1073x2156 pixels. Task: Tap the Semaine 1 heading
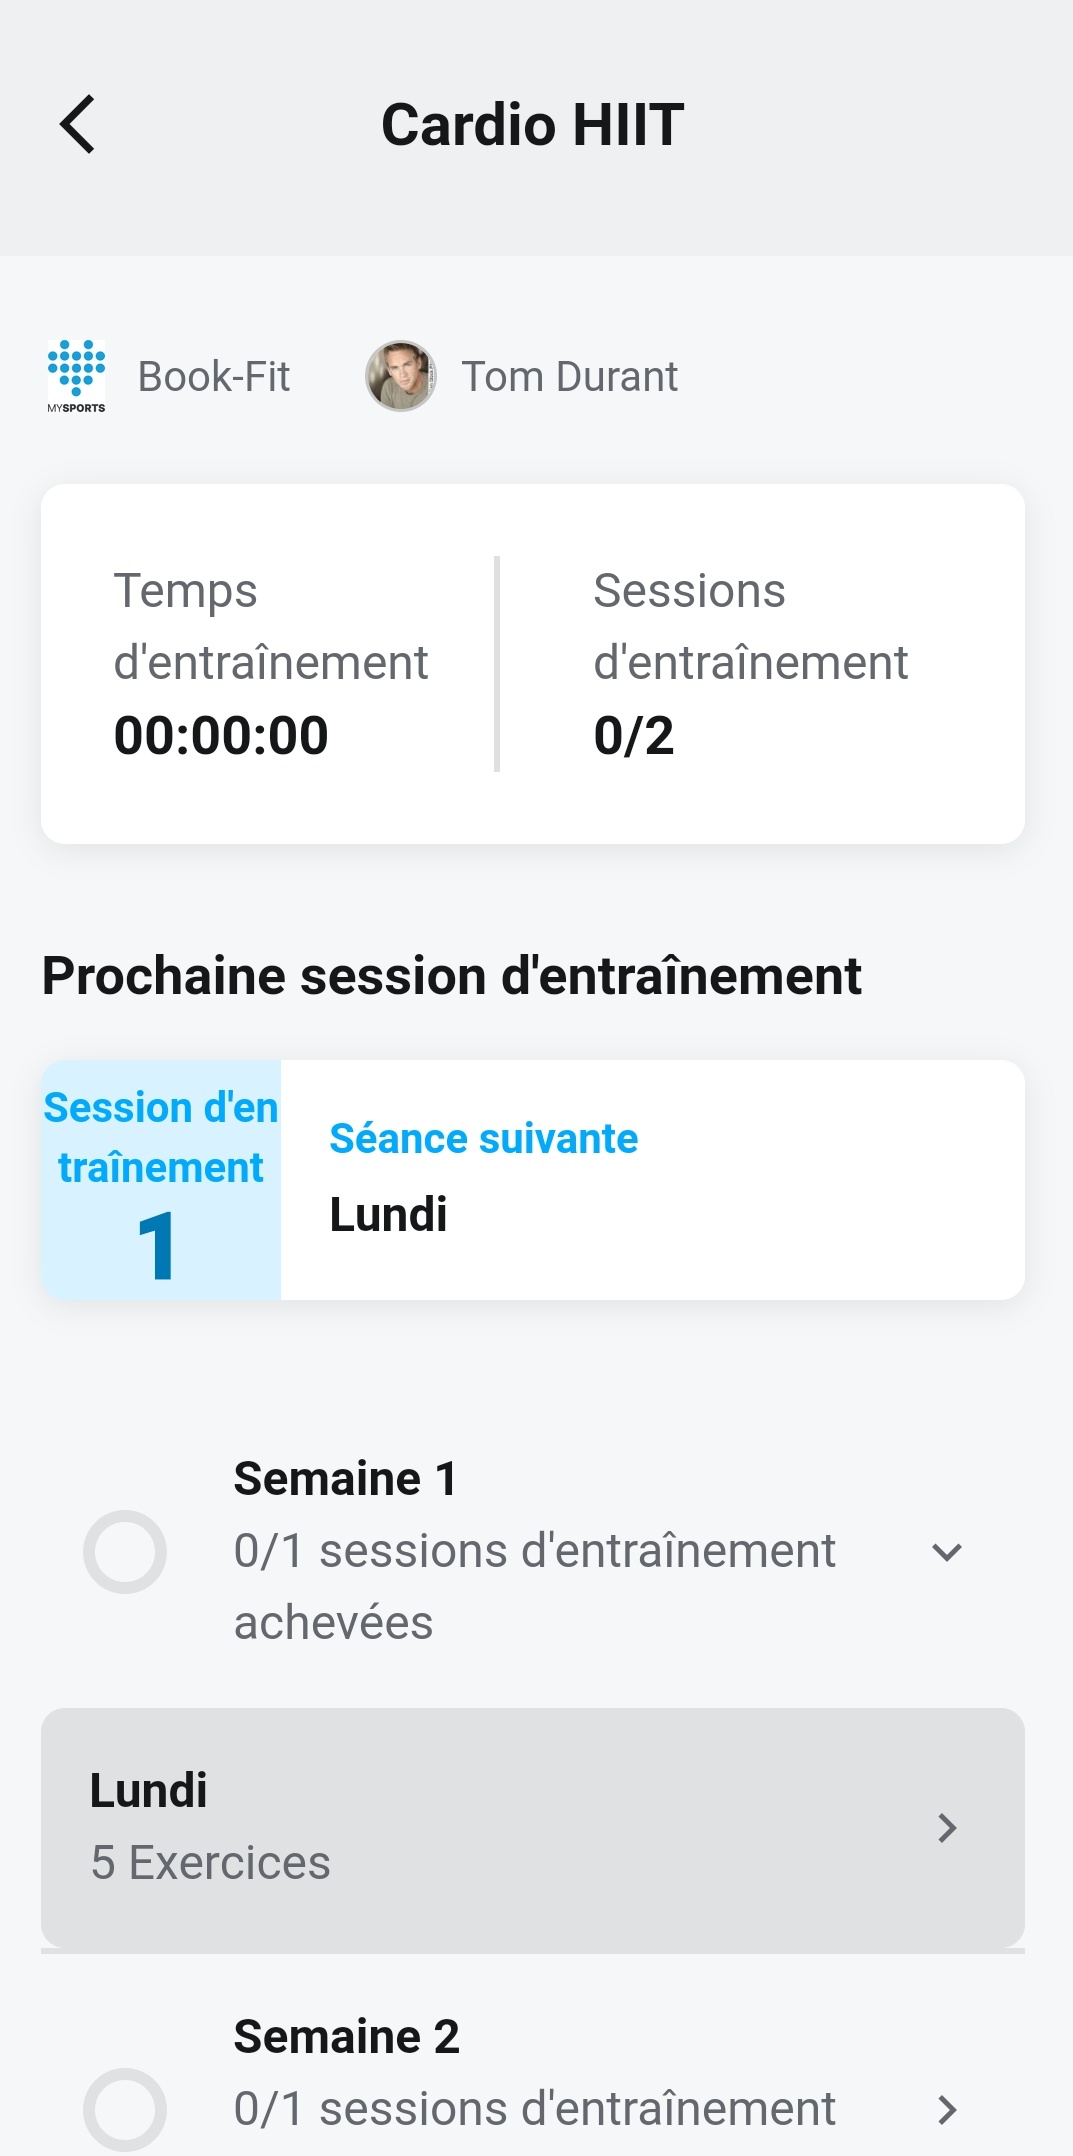pyautogui.click(x=346, y=1478)
